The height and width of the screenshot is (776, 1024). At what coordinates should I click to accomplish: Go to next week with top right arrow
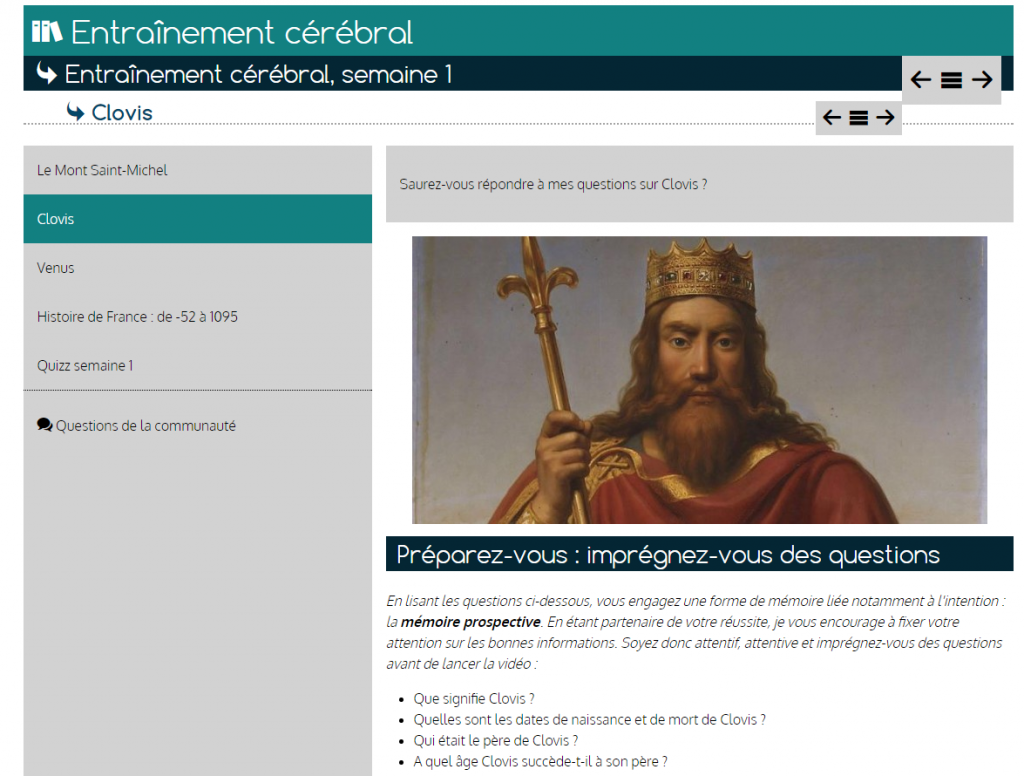[x=982, y=80]
